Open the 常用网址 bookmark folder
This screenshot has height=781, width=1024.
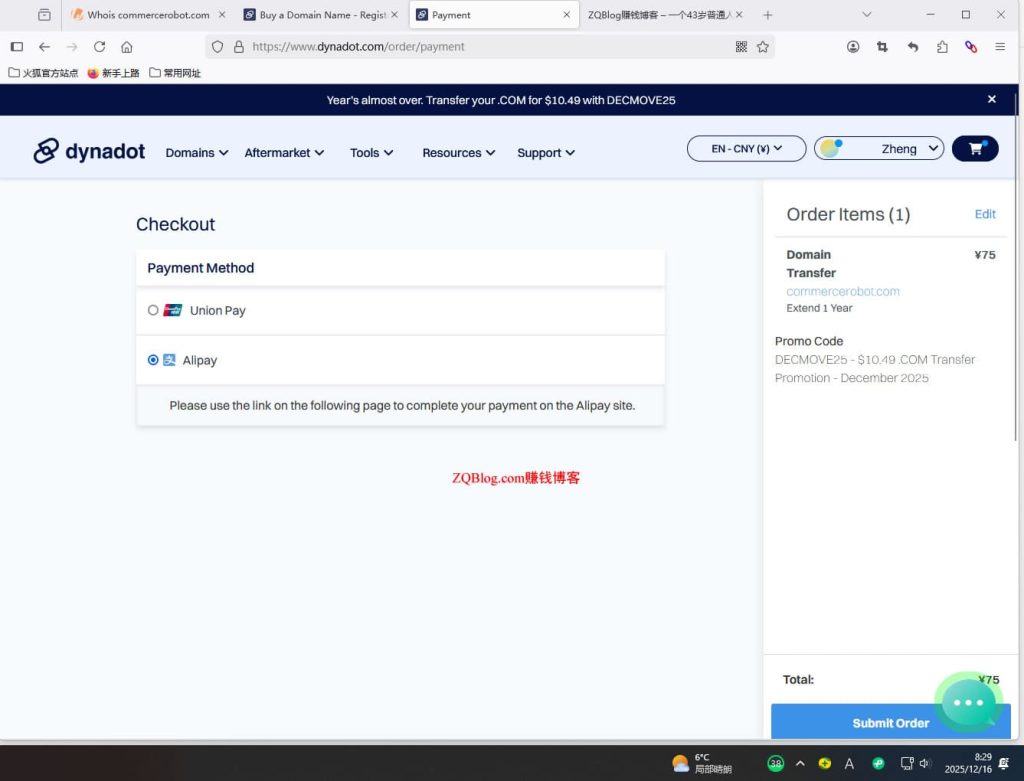point(175,72)
